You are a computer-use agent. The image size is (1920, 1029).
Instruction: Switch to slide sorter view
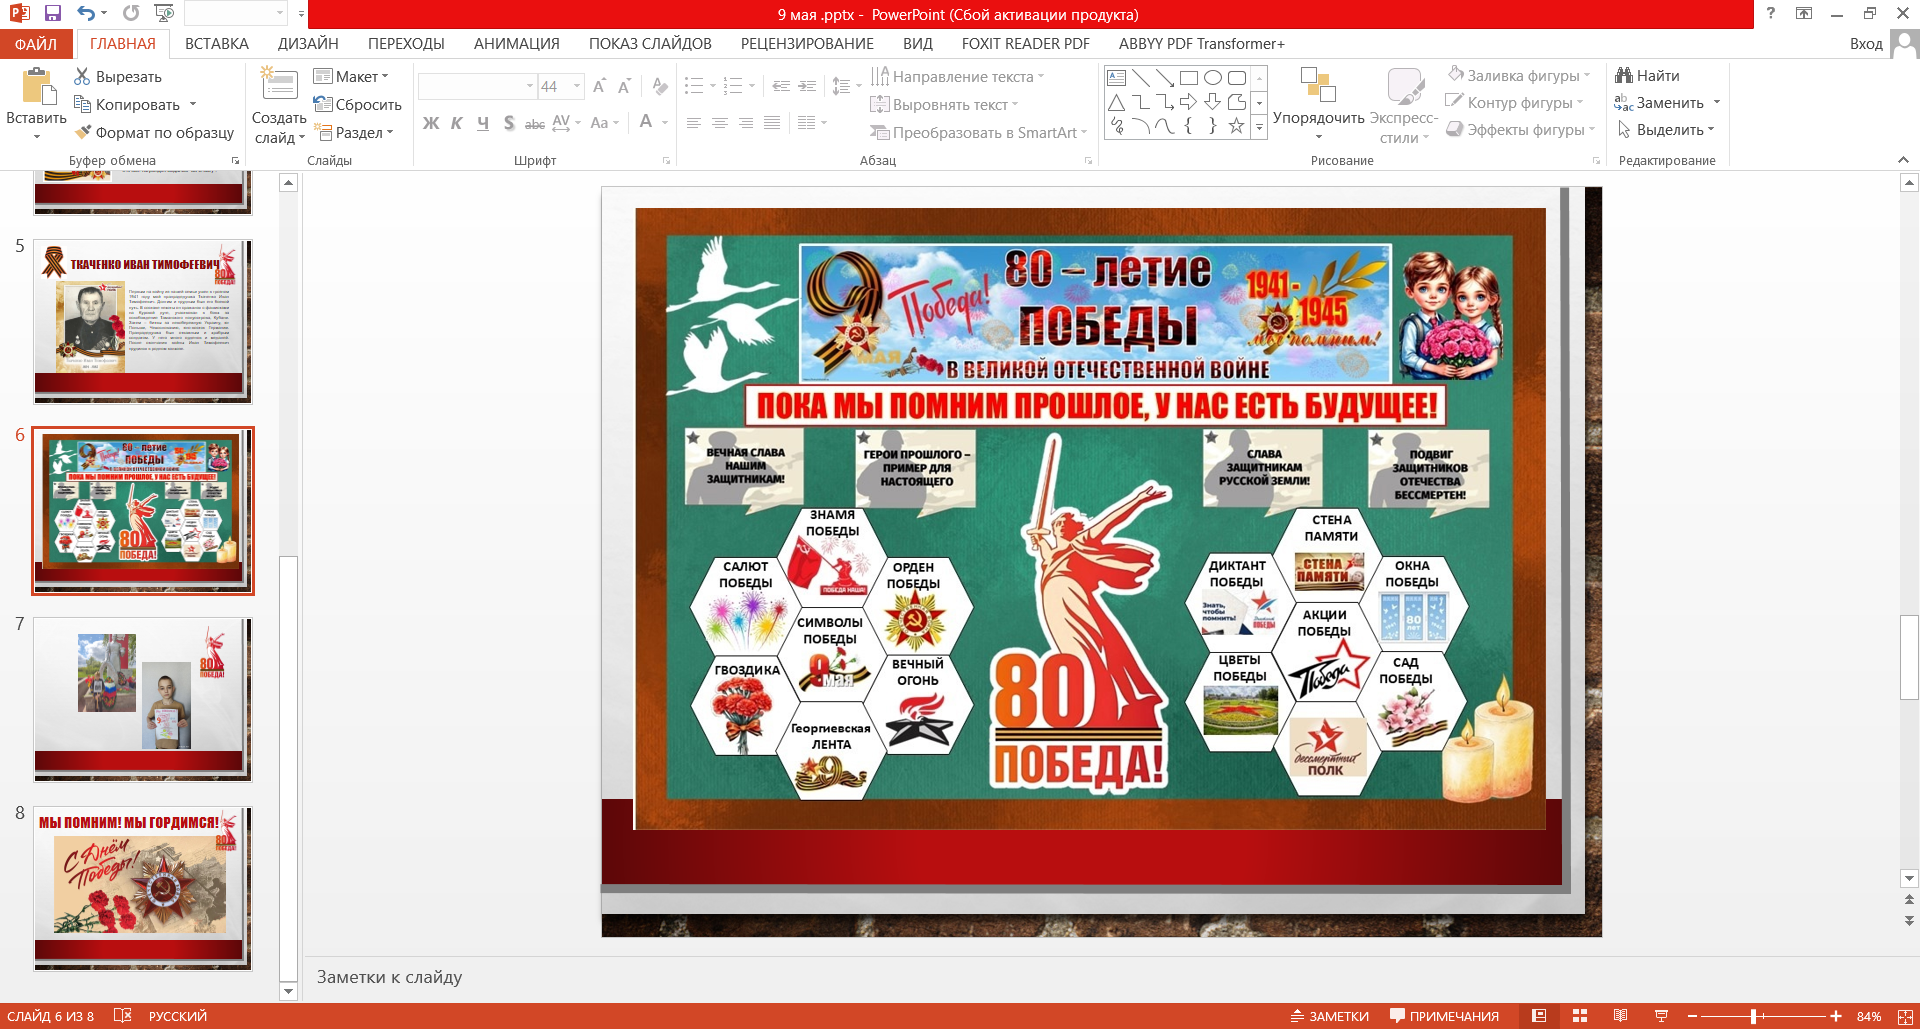click(1580, 1016)
